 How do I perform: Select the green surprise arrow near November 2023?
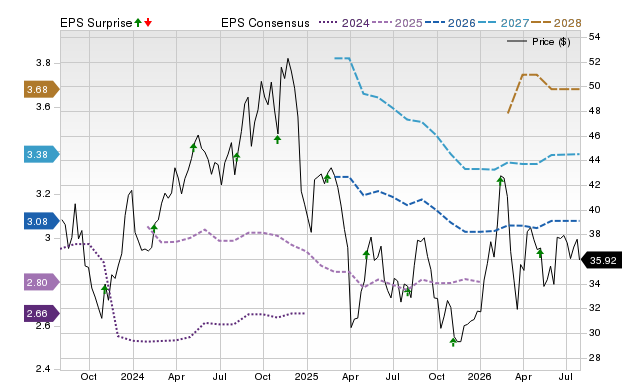pyautogui.click(x=105, y=289)
